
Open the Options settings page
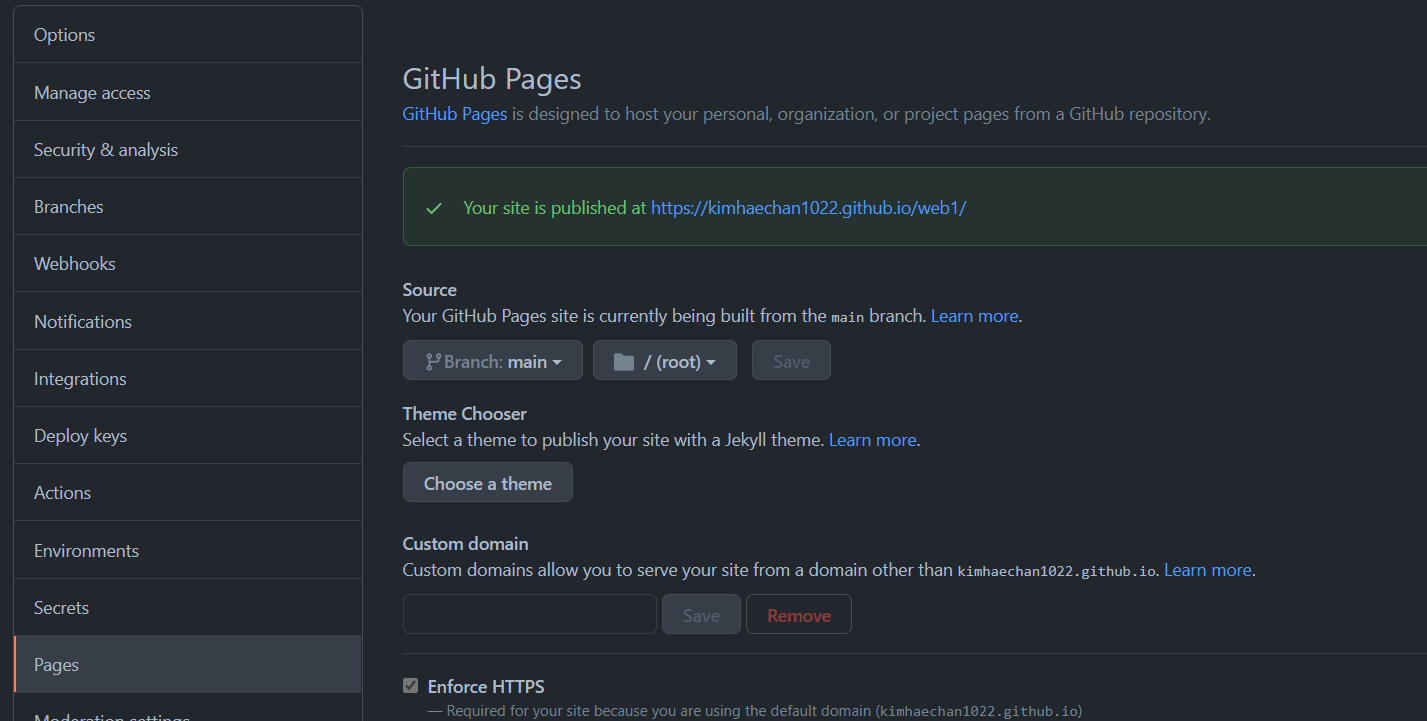coord(187,35)
